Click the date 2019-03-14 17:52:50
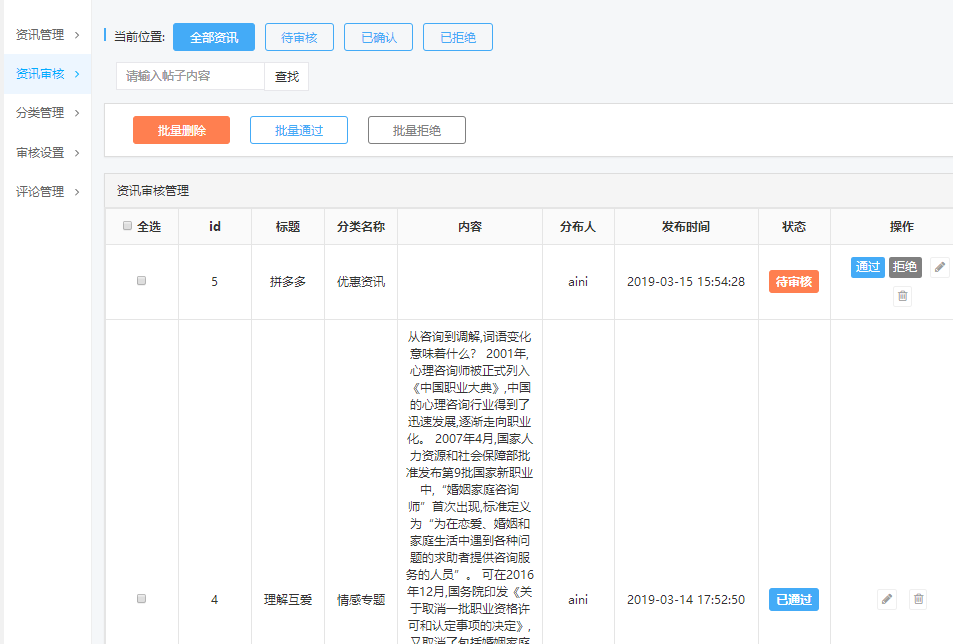The height and width of the screenshot is (644, 953). (686, 600)
